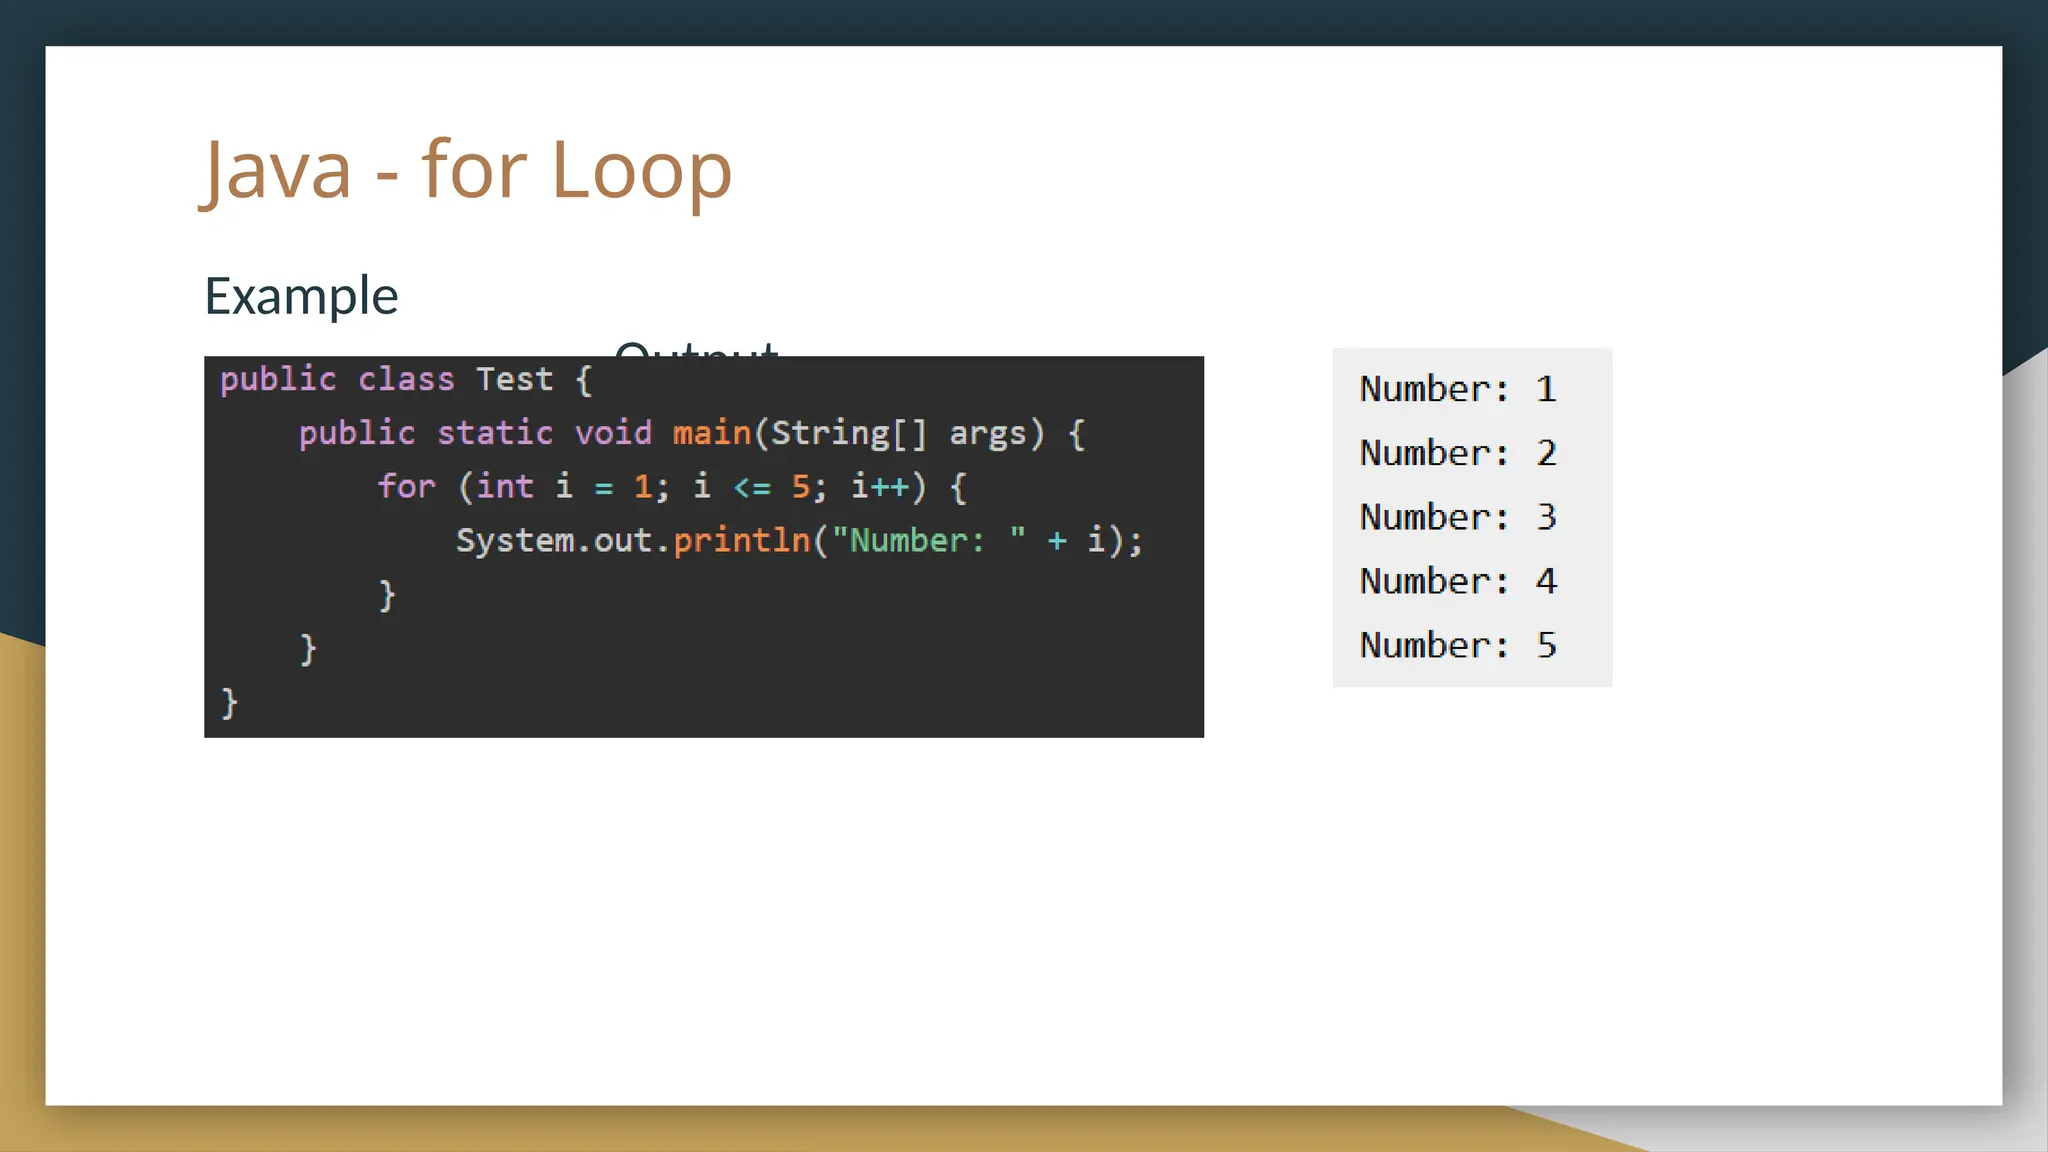The image size is (2048, 1152).
Task: Click output line 'Number: 2'
Action: click(1457, 453)
